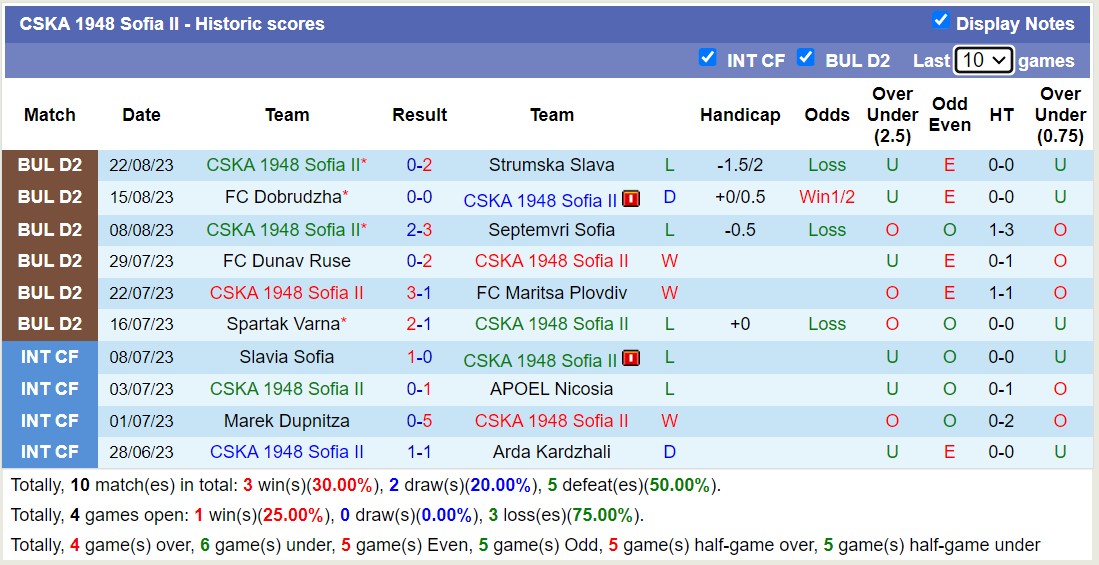Image resolution: width=1099 pixels, height=565 pixels.
Task: Uncheck the BUL D2 filter checkbox
Action: pos(805,58)
